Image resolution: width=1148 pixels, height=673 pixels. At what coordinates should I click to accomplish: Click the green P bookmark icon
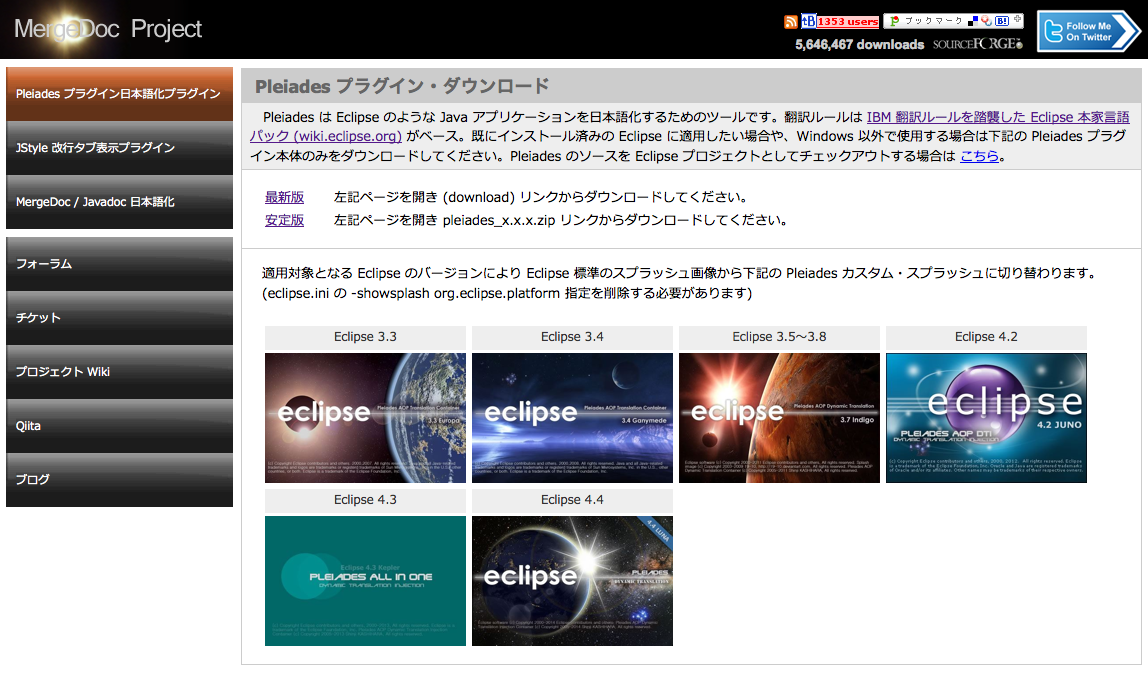pos(895,21)
